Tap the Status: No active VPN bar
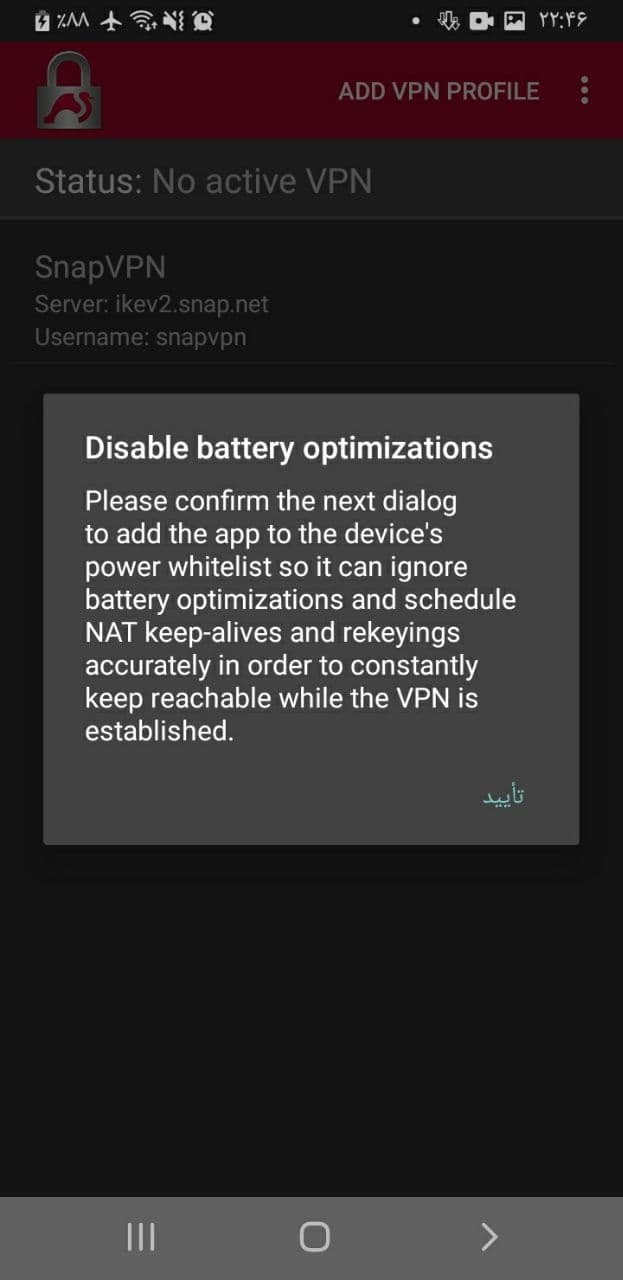The height and width of the screenshot is (1280, 623). click(311, 181)
